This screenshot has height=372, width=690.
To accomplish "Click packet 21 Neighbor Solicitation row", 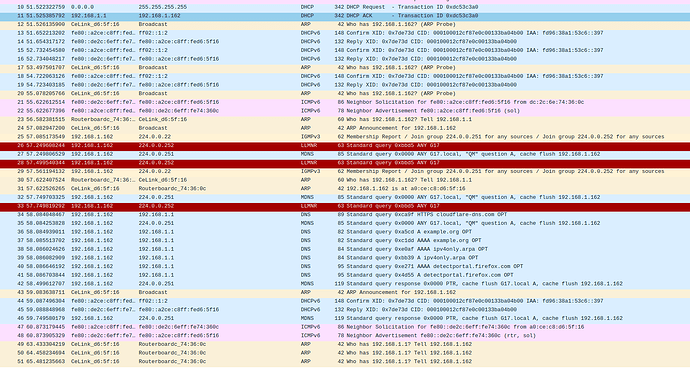I will click(345, 102).
